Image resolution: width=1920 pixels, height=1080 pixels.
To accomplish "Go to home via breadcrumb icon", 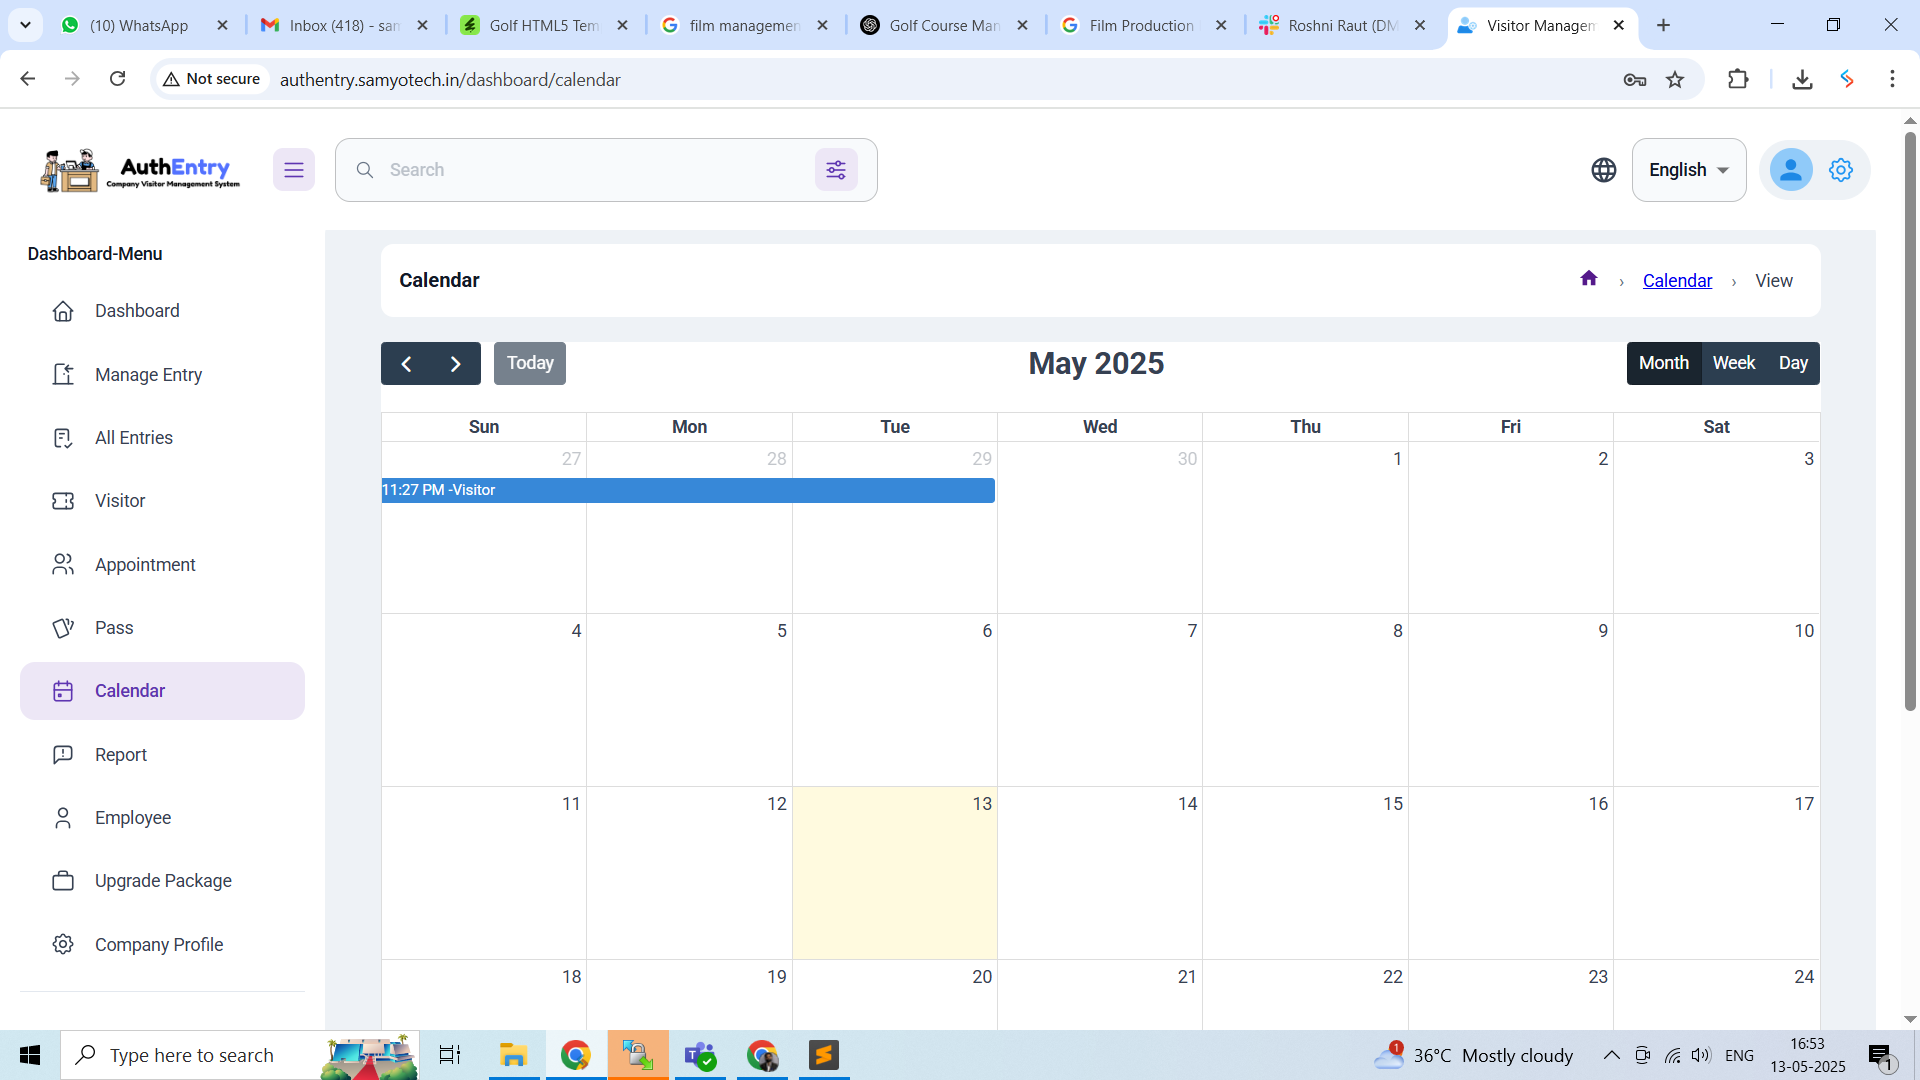I will coord(1588,279).
